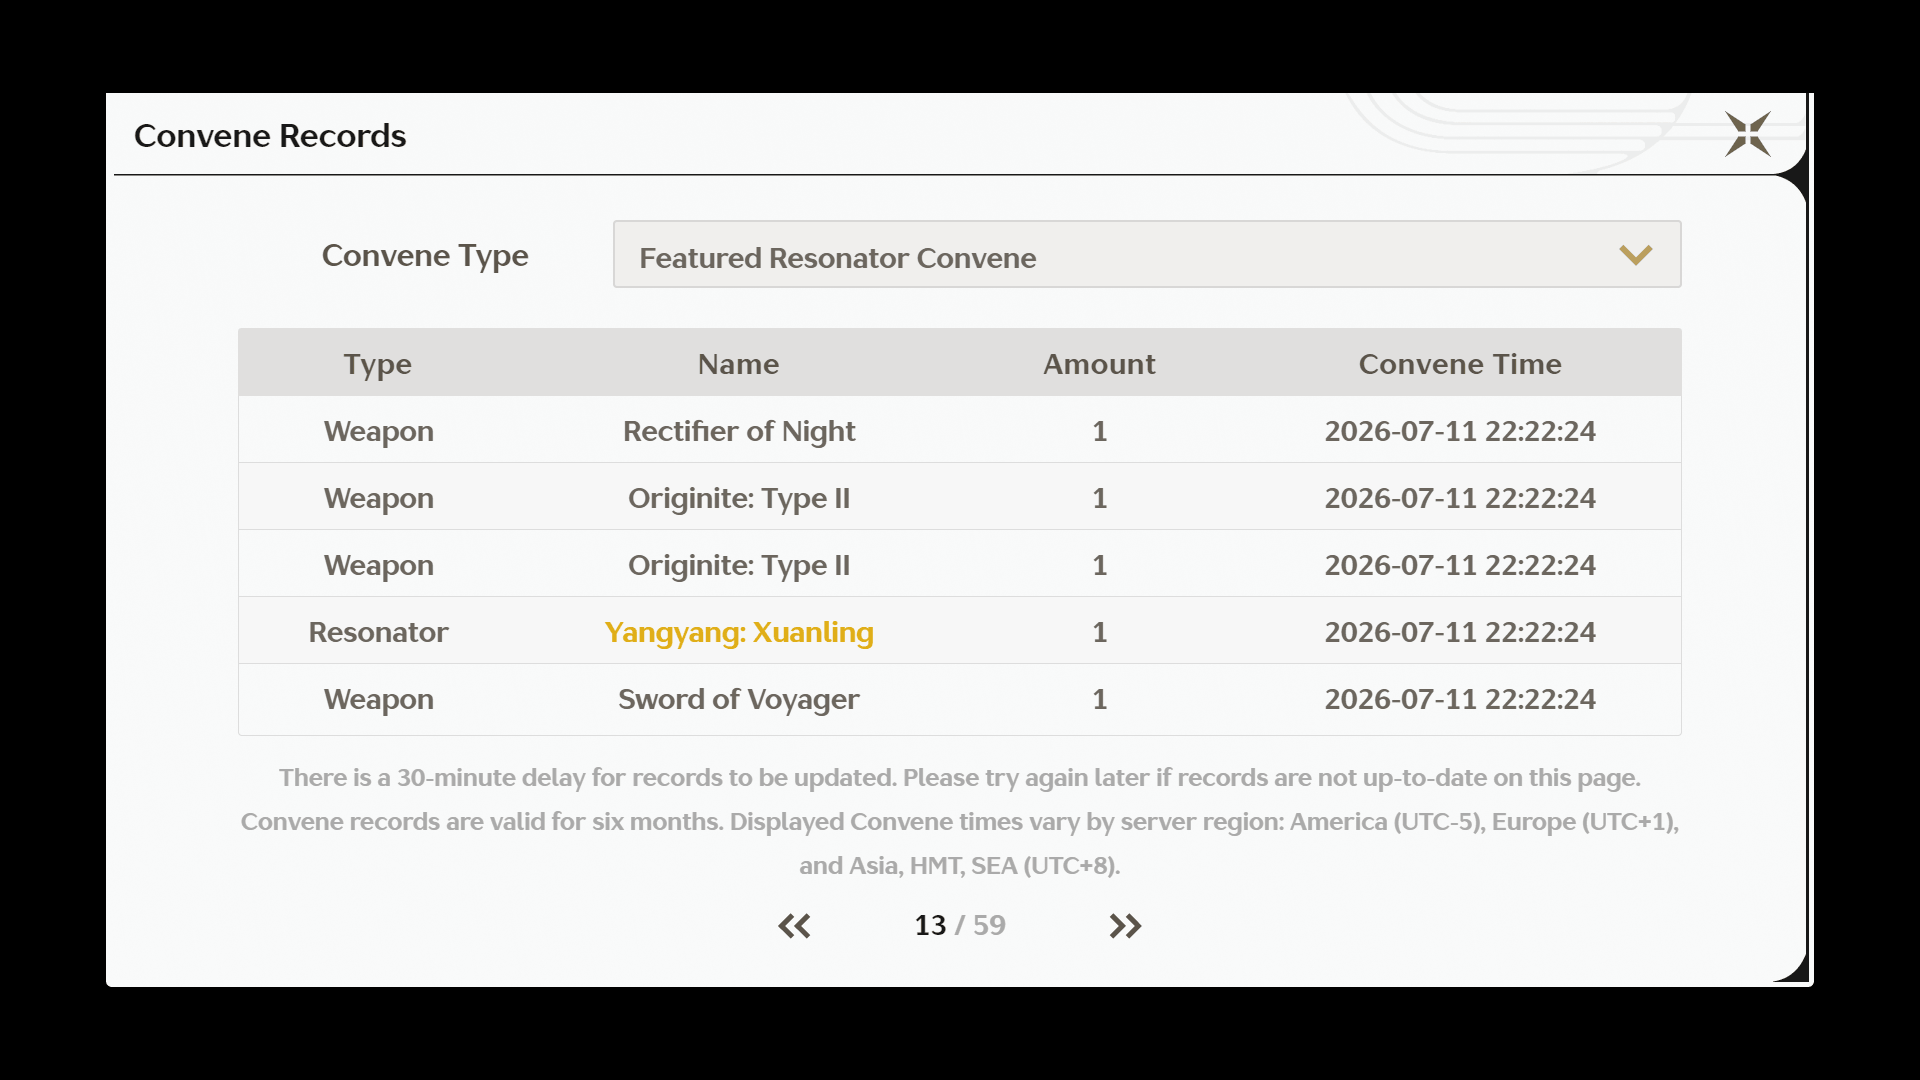Go to previous records page
Image resolution: width=1920 pixels, height=1080 pixels.
[x=794, y=926]
